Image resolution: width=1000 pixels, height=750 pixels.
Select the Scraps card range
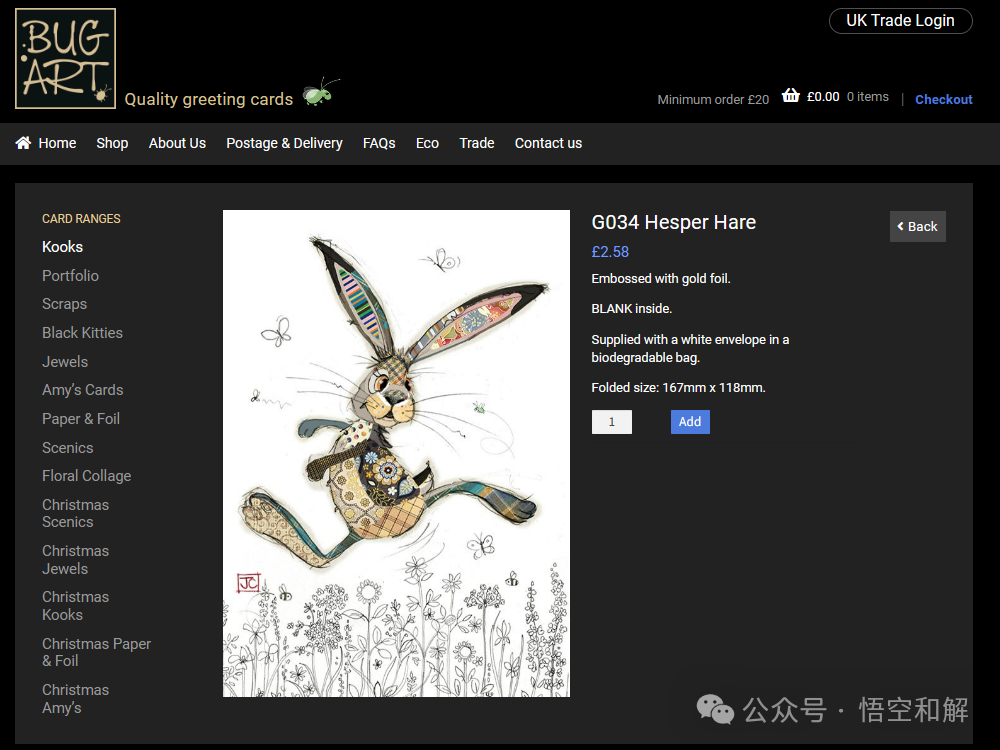pos(64,304)
